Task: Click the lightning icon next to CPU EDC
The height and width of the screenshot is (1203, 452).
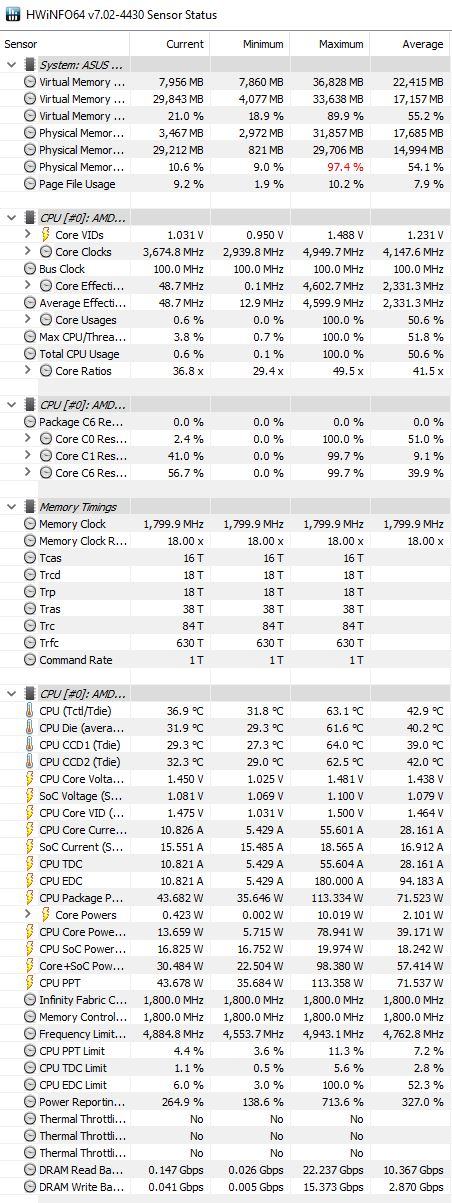Action: (x=29, y=881)
